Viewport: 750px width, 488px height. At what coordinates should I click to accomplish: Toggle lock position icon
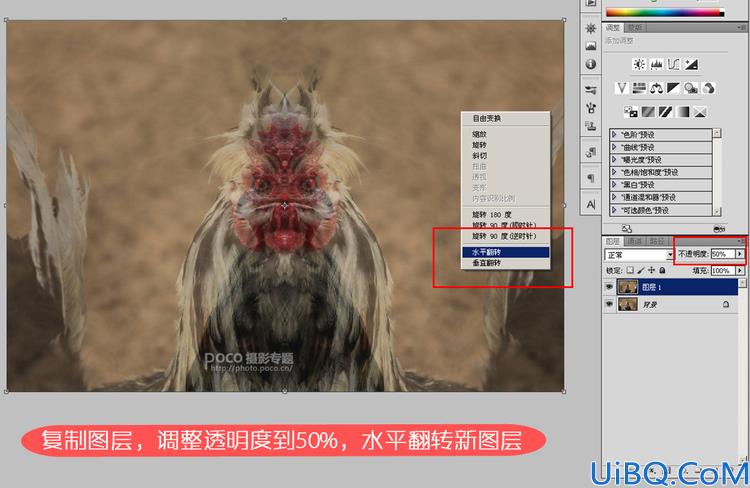coord(651,270)
